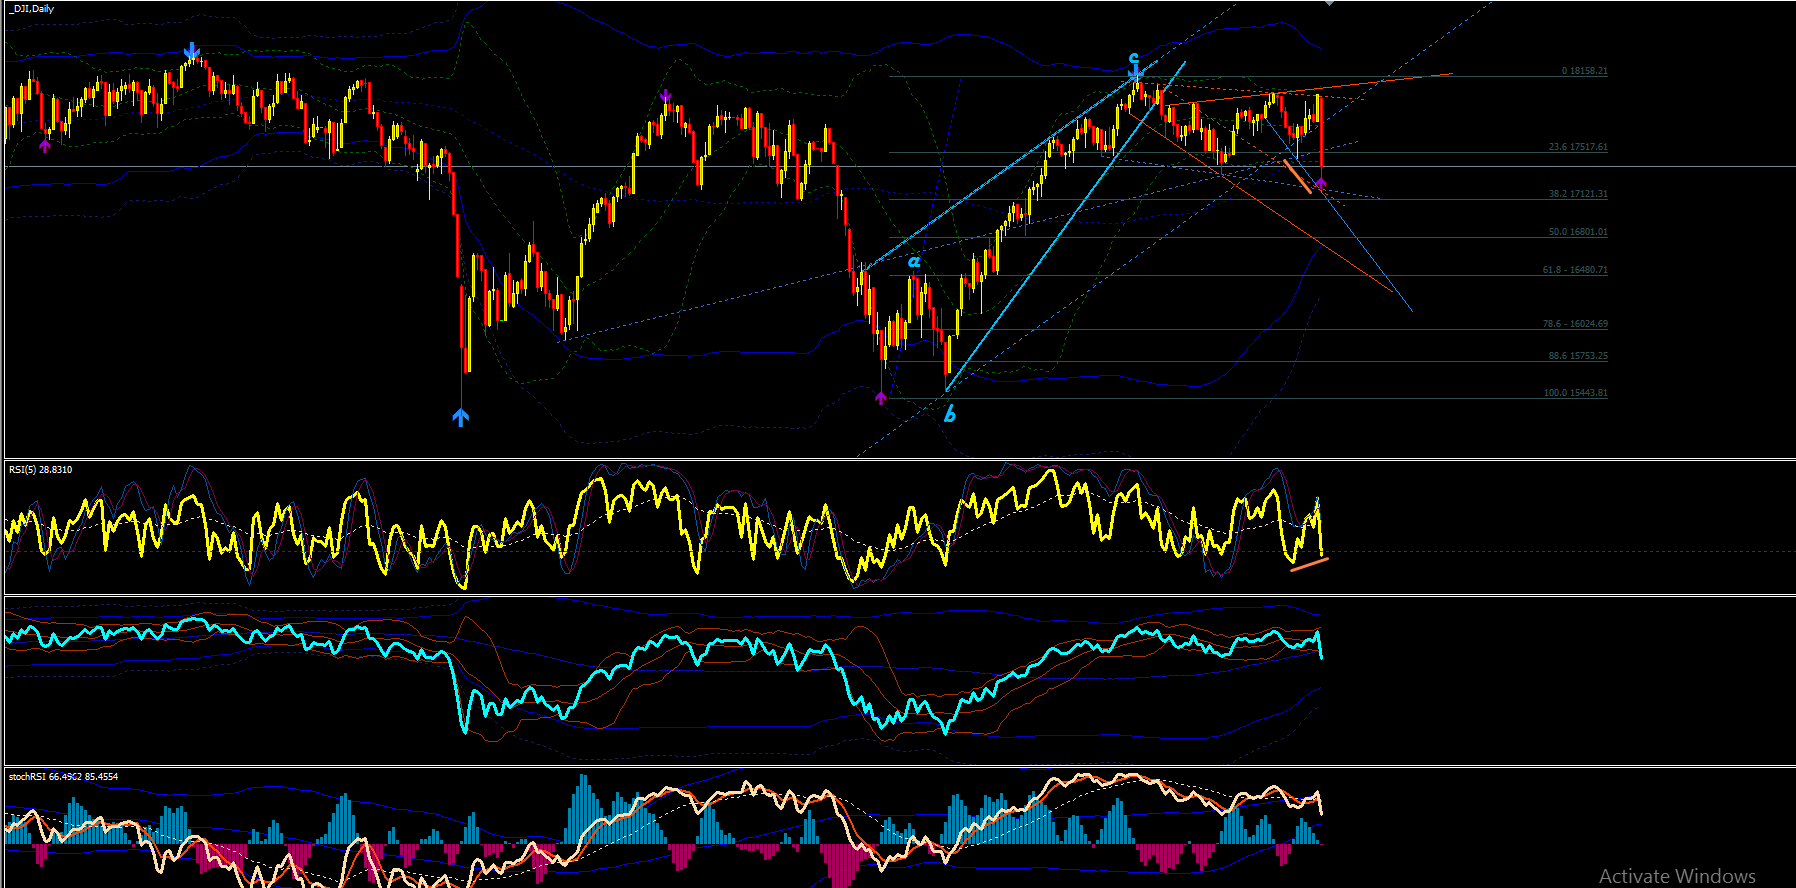1796x888 pixels.
Task: Select the Fibonacci 61.8 level label 16480.71
Action: [x=1575, y=270]
